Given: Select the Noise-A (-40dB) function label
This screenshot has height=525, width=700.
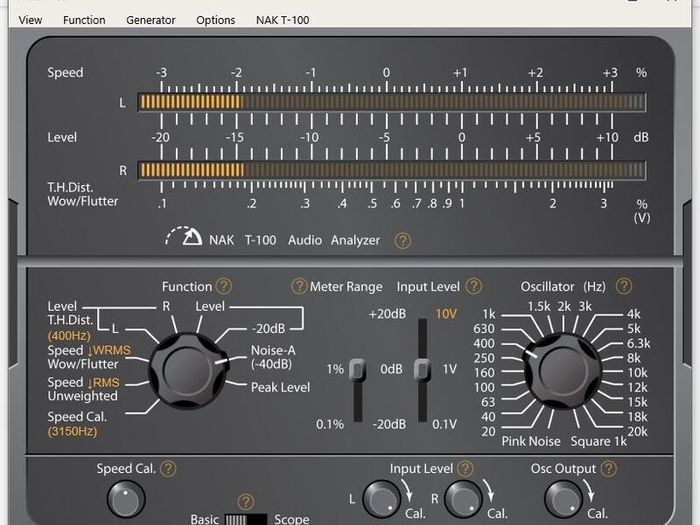Looking at the screenshot, I should pyautogui.click(x=273, y=357).
